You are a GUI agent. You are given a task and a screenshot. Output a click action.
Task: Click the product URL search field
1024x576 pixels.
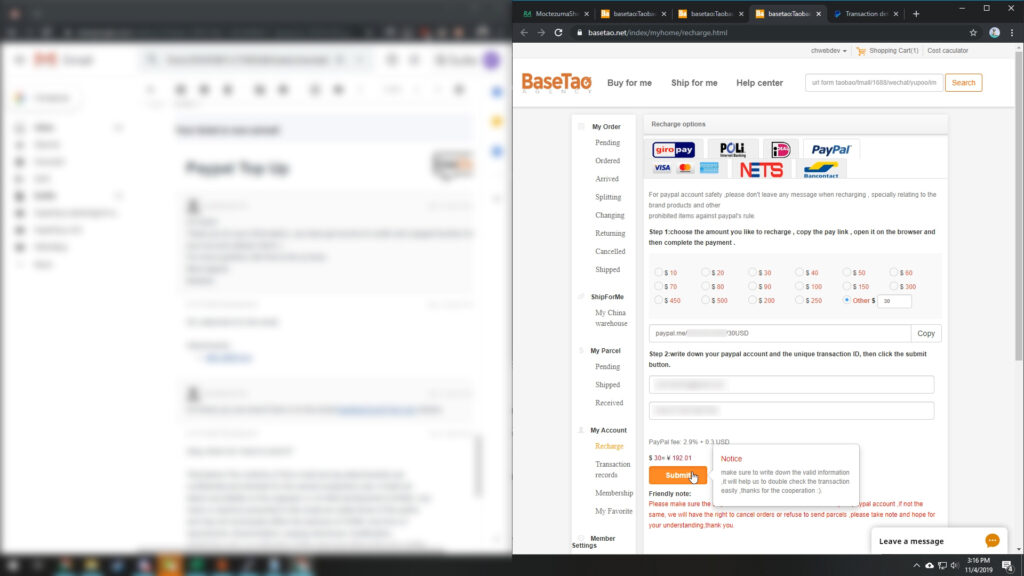tap(874, 83)
